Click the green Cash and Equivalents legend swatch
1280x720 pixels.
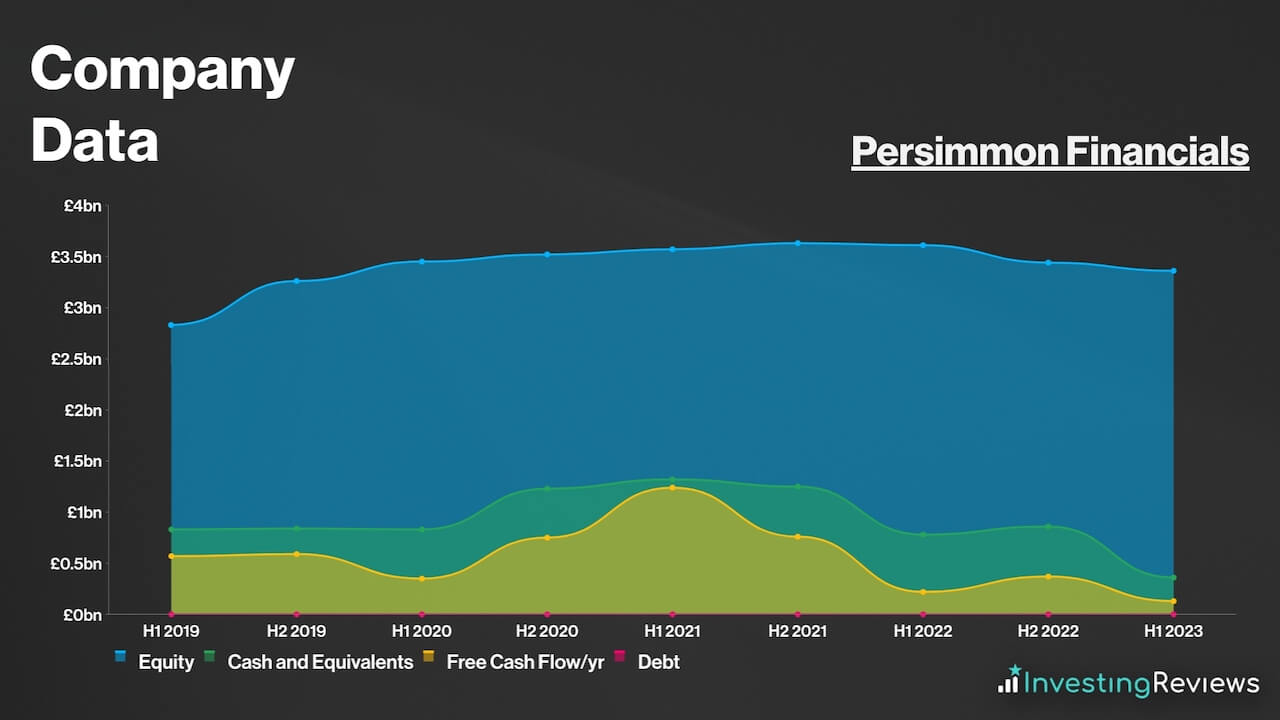(x=210, y=657)
